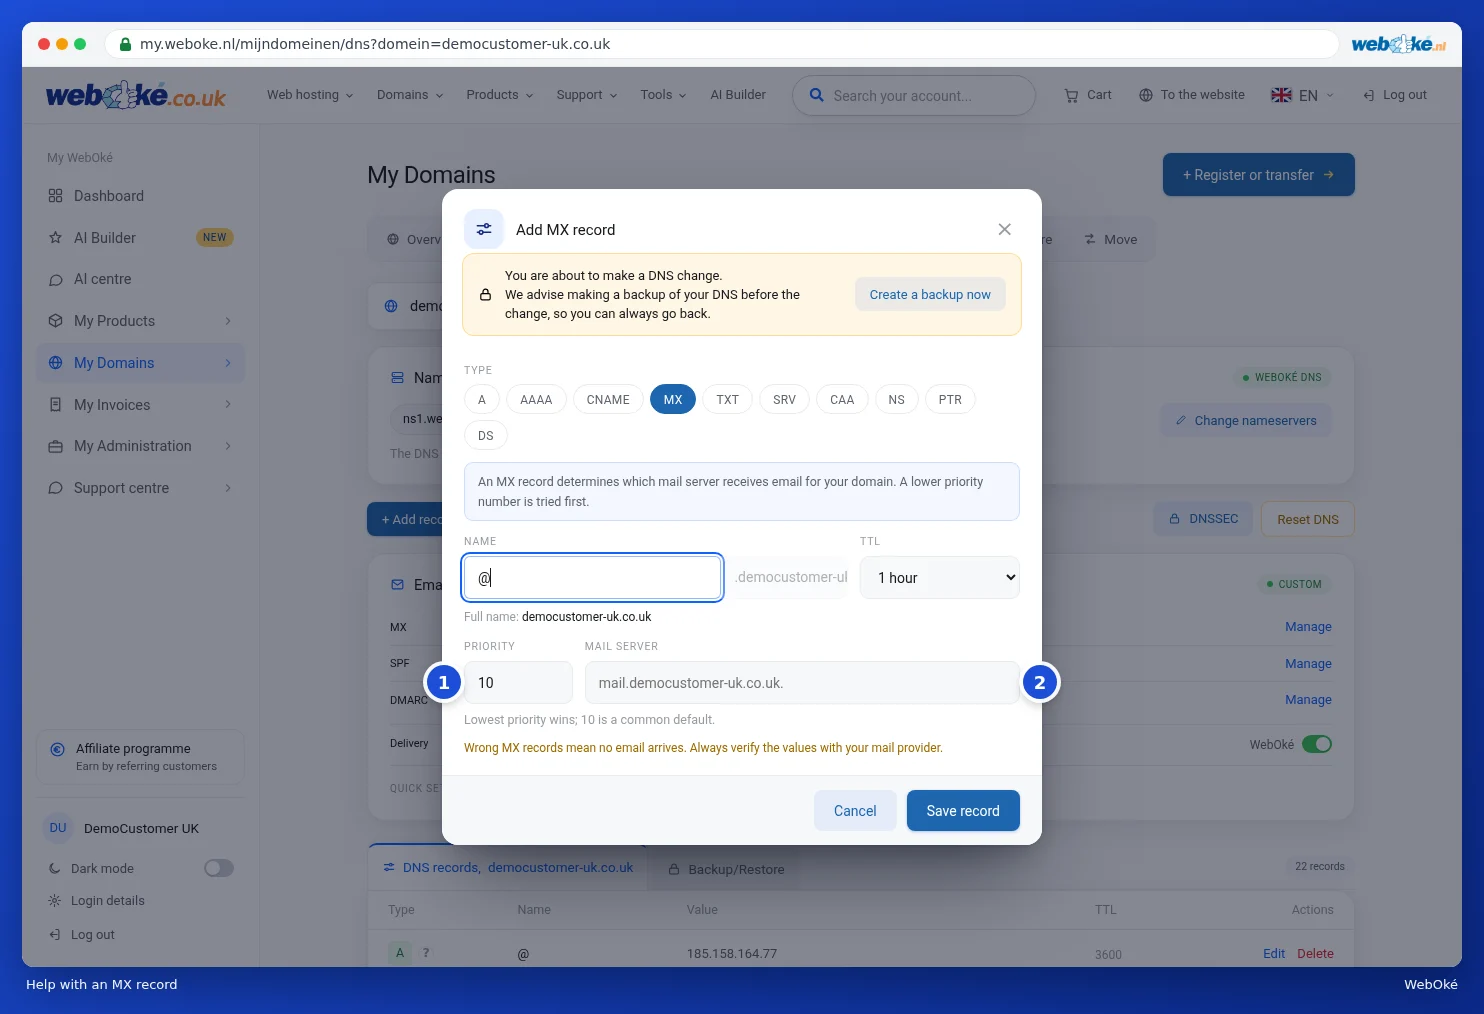The width and height of the screenshot is (1484, 1014).
Task: Click Save record button
Action: coord(963,811)
